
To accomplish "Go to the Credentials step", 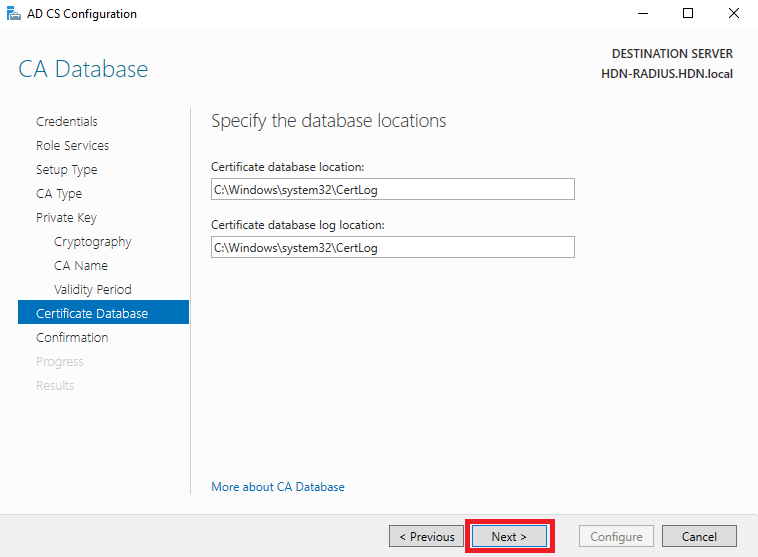I will (x=67, y=121).
